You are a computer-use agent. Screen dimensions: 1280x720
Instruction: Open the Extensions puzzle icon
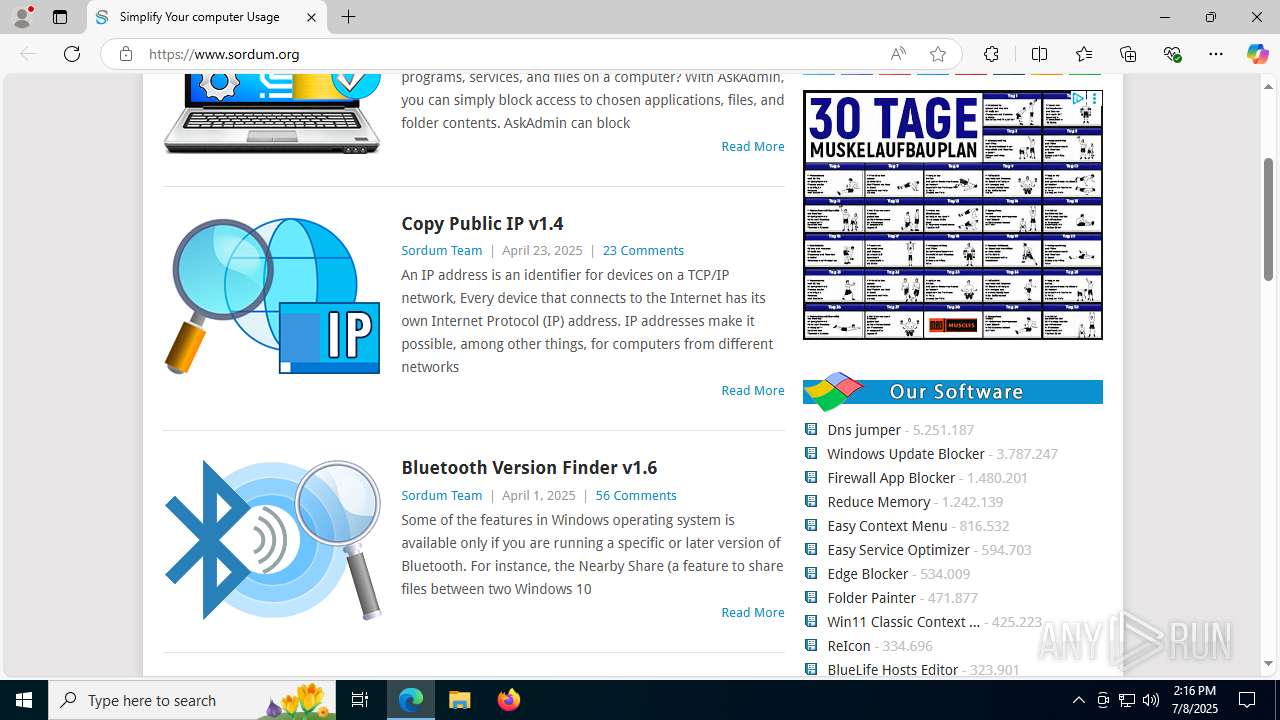[x=991, y=54]
